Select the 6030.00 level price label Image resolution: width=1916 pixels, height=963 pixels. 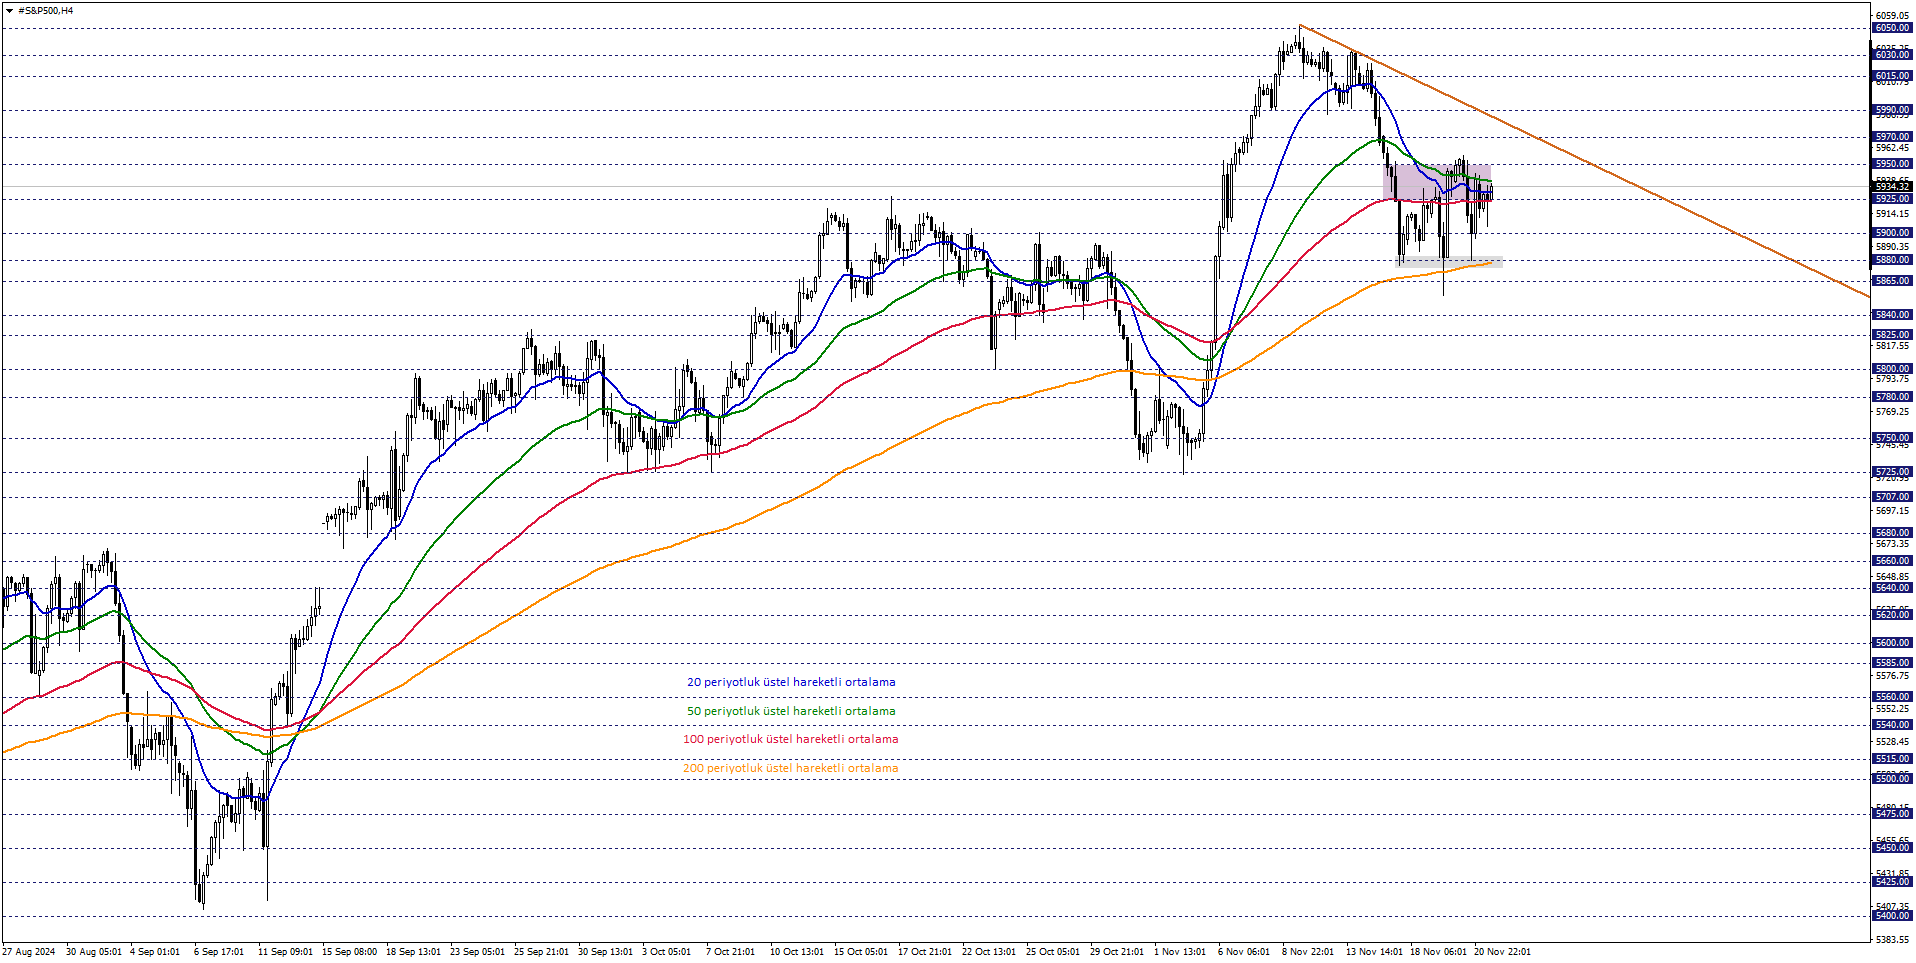pyautogui.click(x=1892, y=55)
